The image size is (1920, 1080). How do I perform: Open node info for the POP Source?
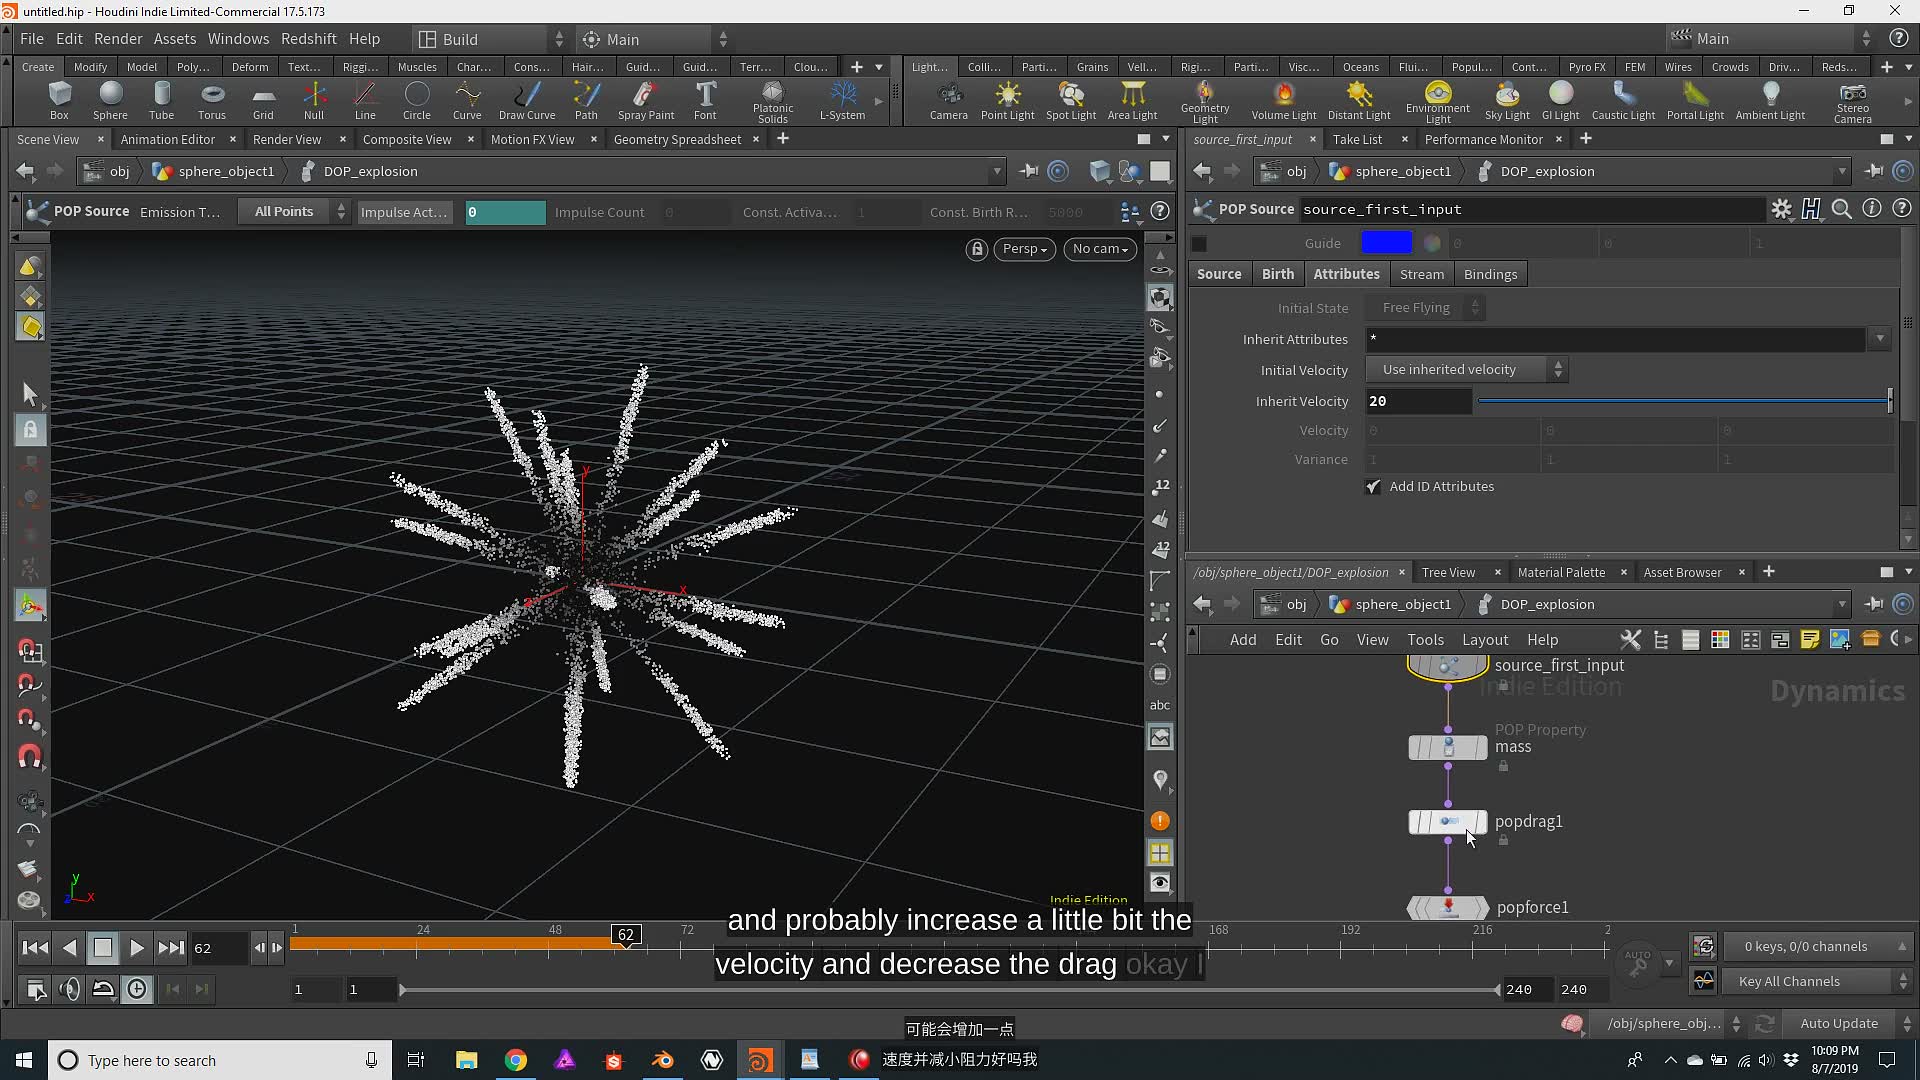pos(1871,209)
